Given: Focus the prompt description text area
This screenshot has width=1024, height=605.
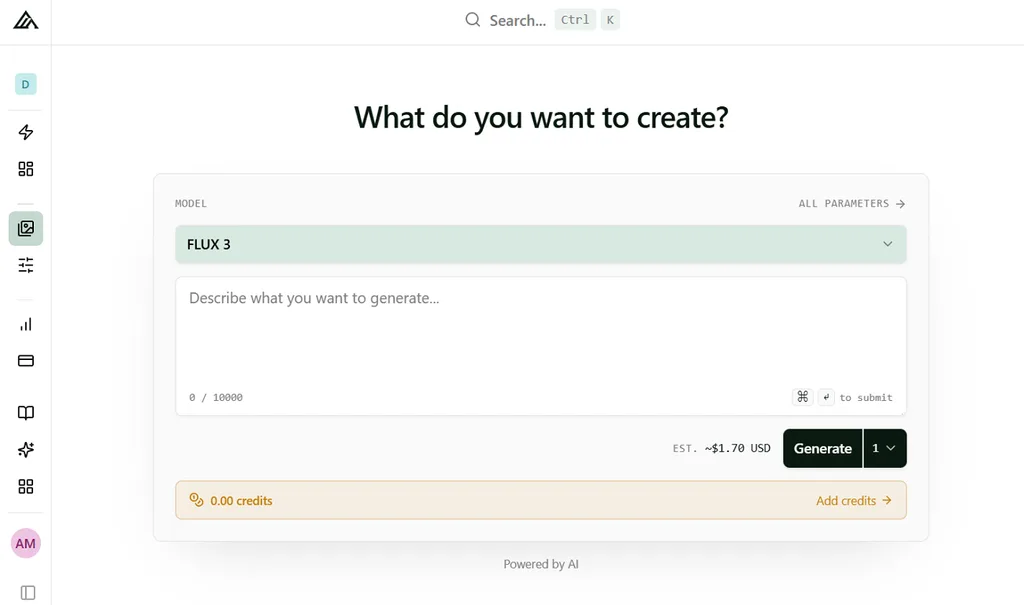Looking at the screenshot, I should (x=541, y=346).
